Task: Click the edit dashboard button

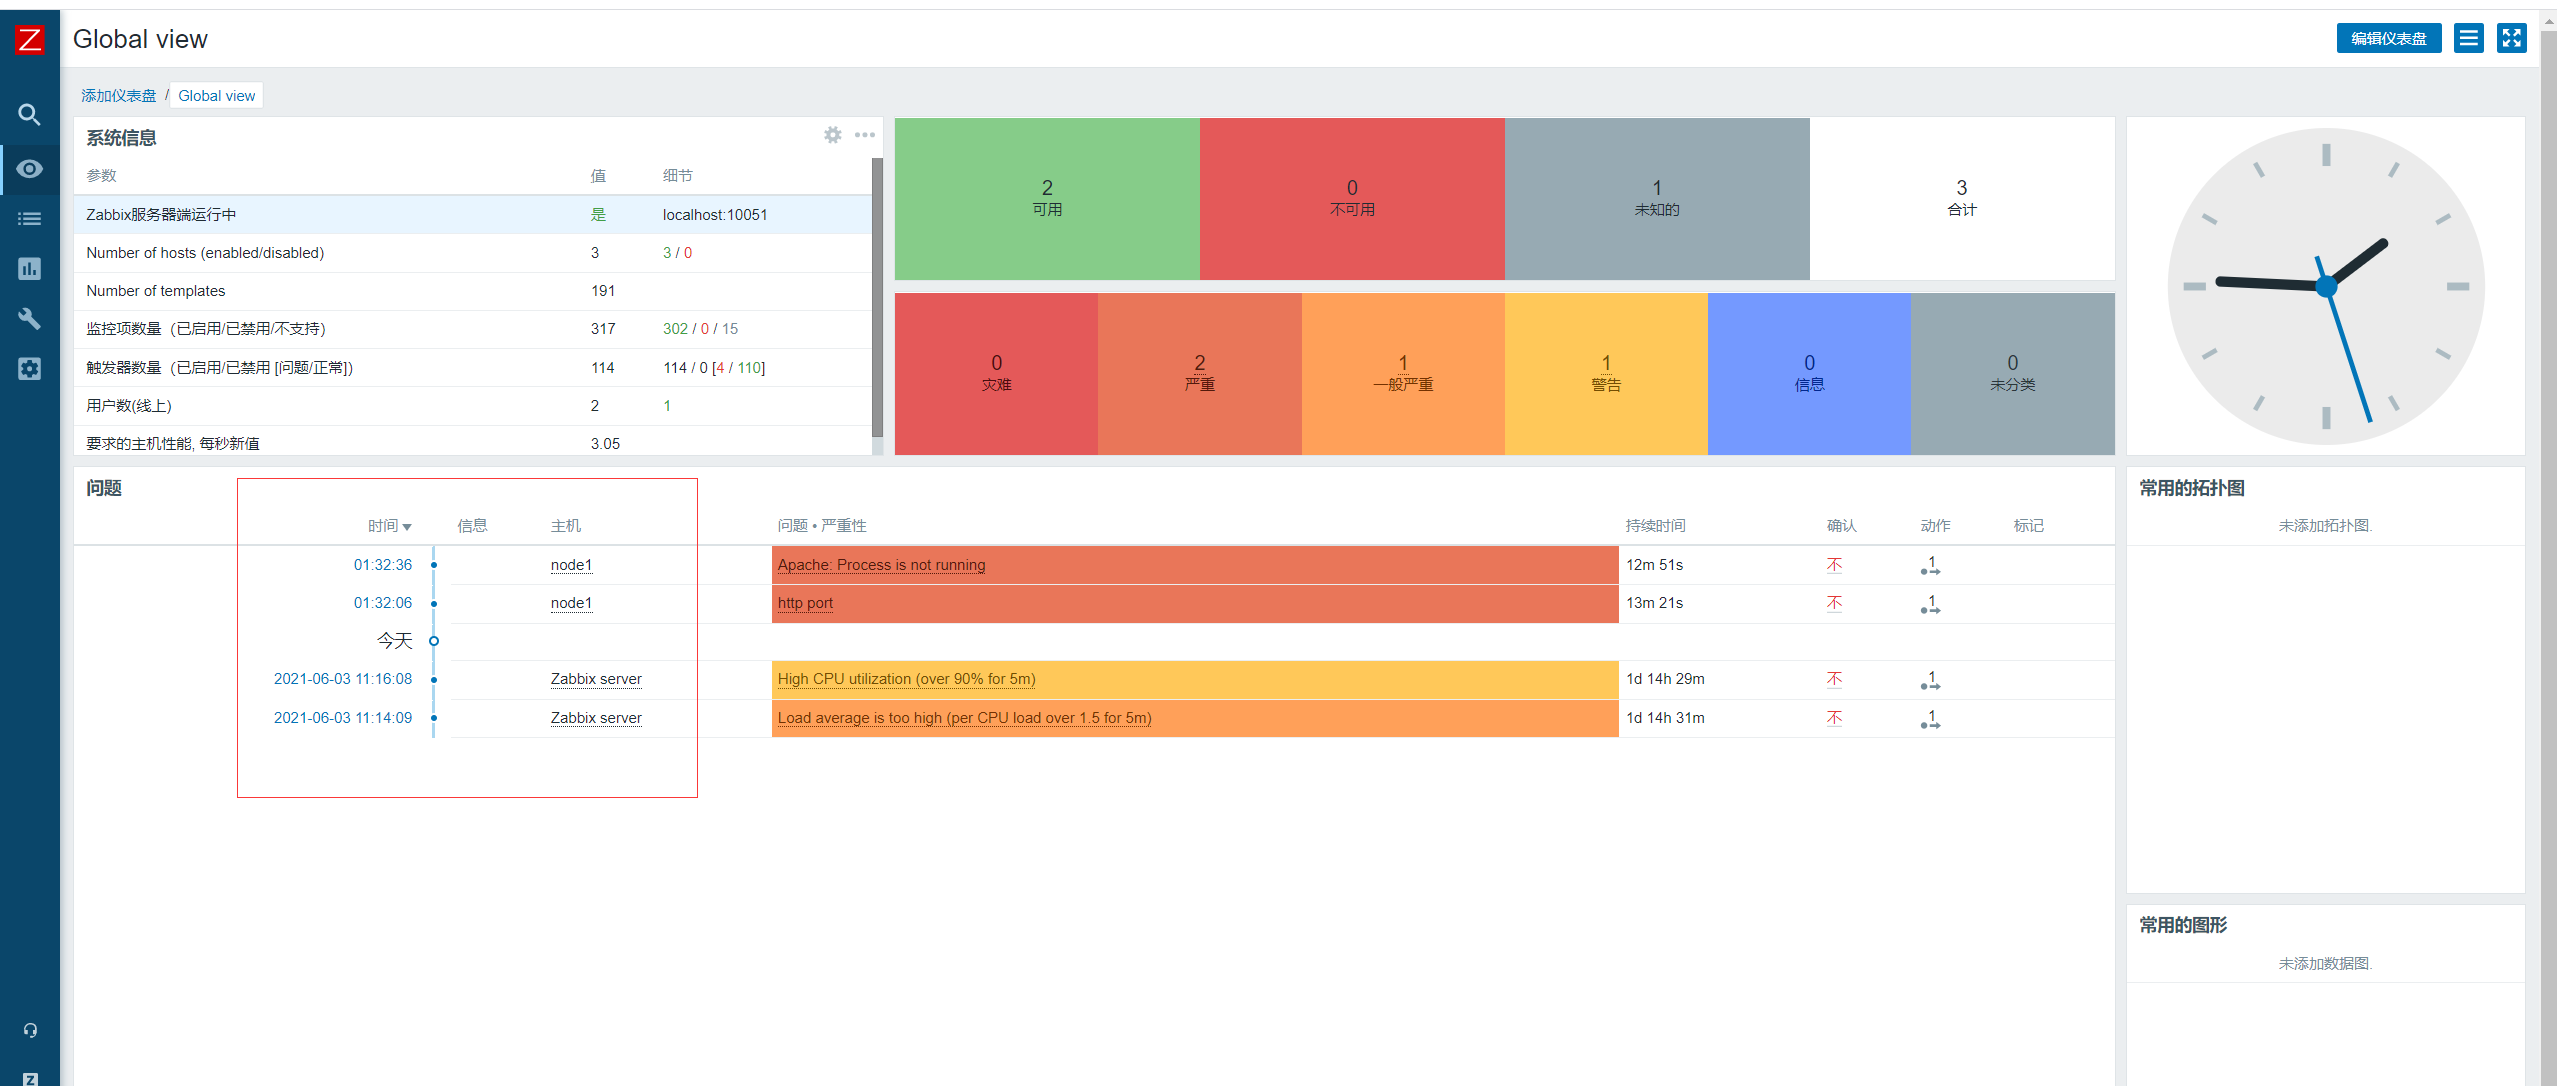Action: point(2388,38)
